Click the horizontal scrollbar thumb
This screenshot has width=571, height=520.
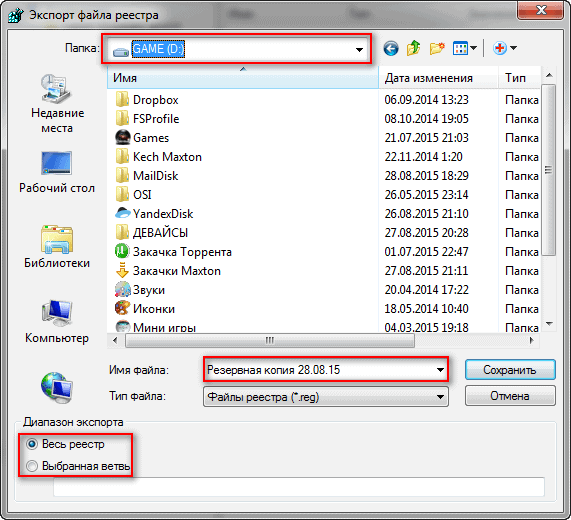click(270, 340)
